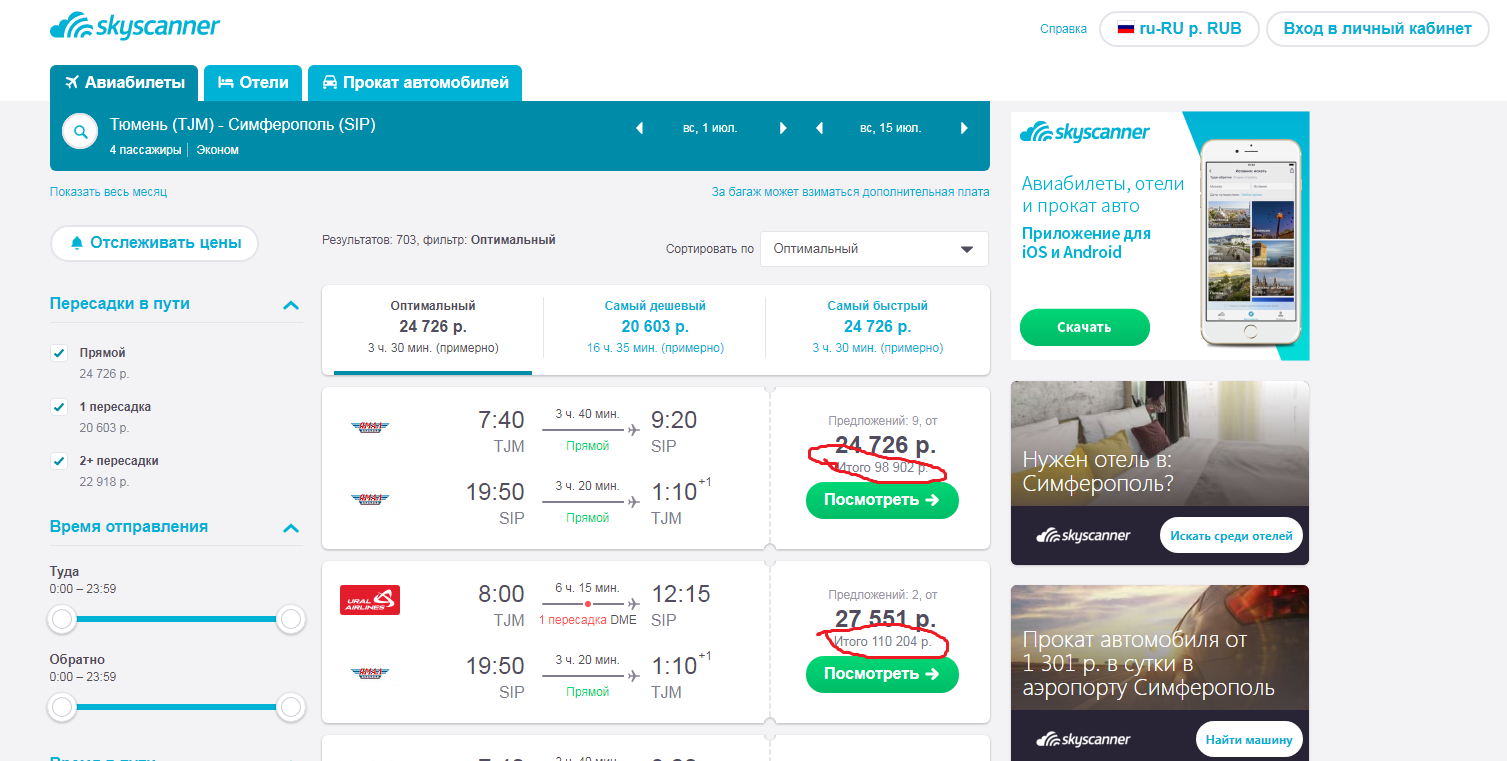The image size is (1507, 761).
Task: Click the baggage fee notice link
Action: (851, 192)
